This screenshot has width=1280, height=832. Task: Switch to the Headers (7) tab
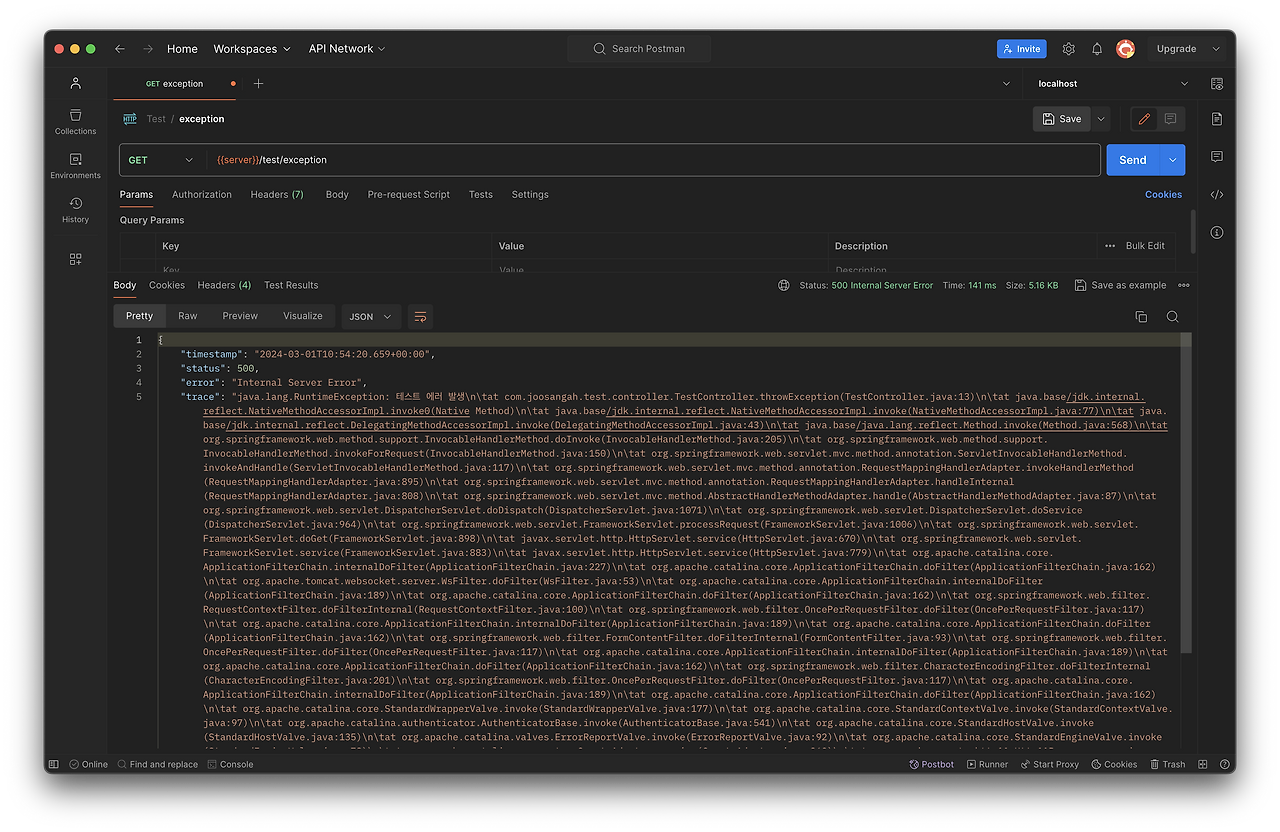coord(276,194)
